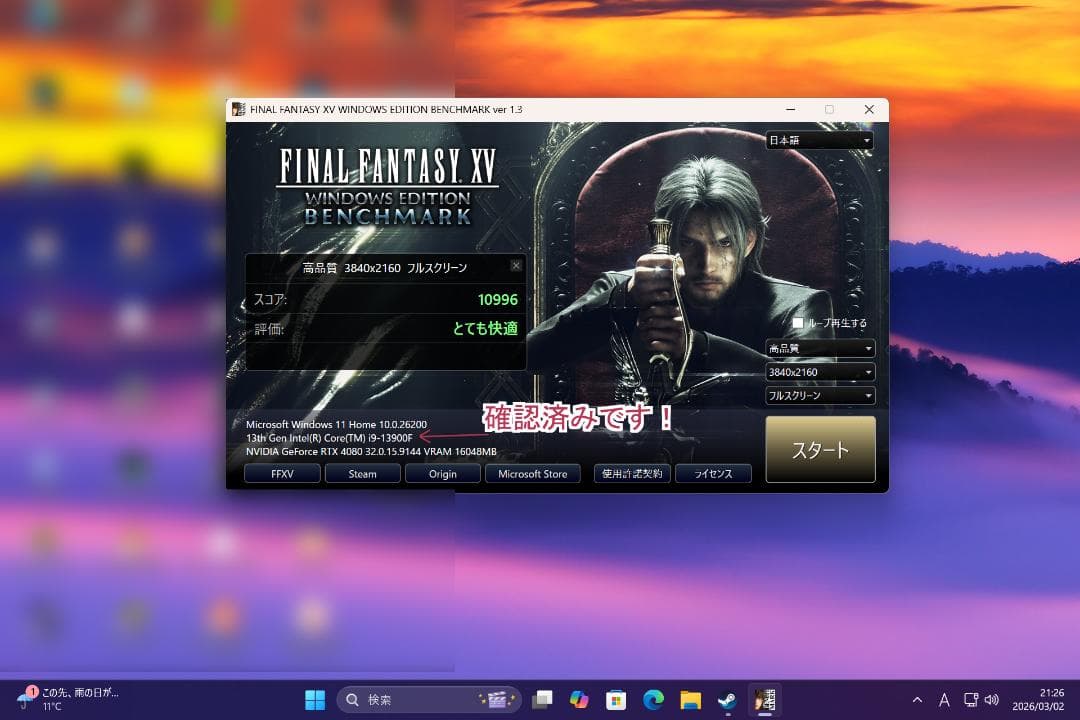1080x720 pixels.
Task: Open the volume tray icon
Action: (992, 700)
